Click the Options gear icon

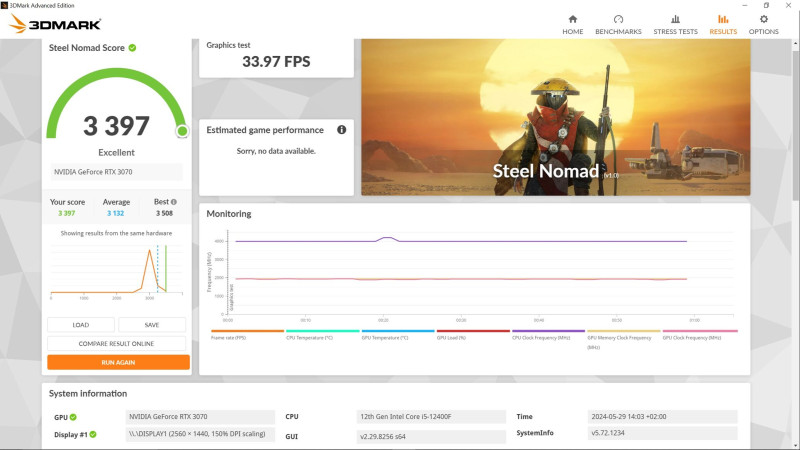tap(763, 19)
